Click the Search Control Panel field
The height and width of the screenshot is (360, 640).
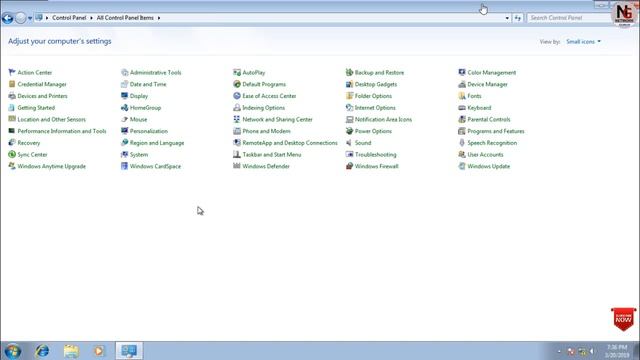[x=569, y=18]
